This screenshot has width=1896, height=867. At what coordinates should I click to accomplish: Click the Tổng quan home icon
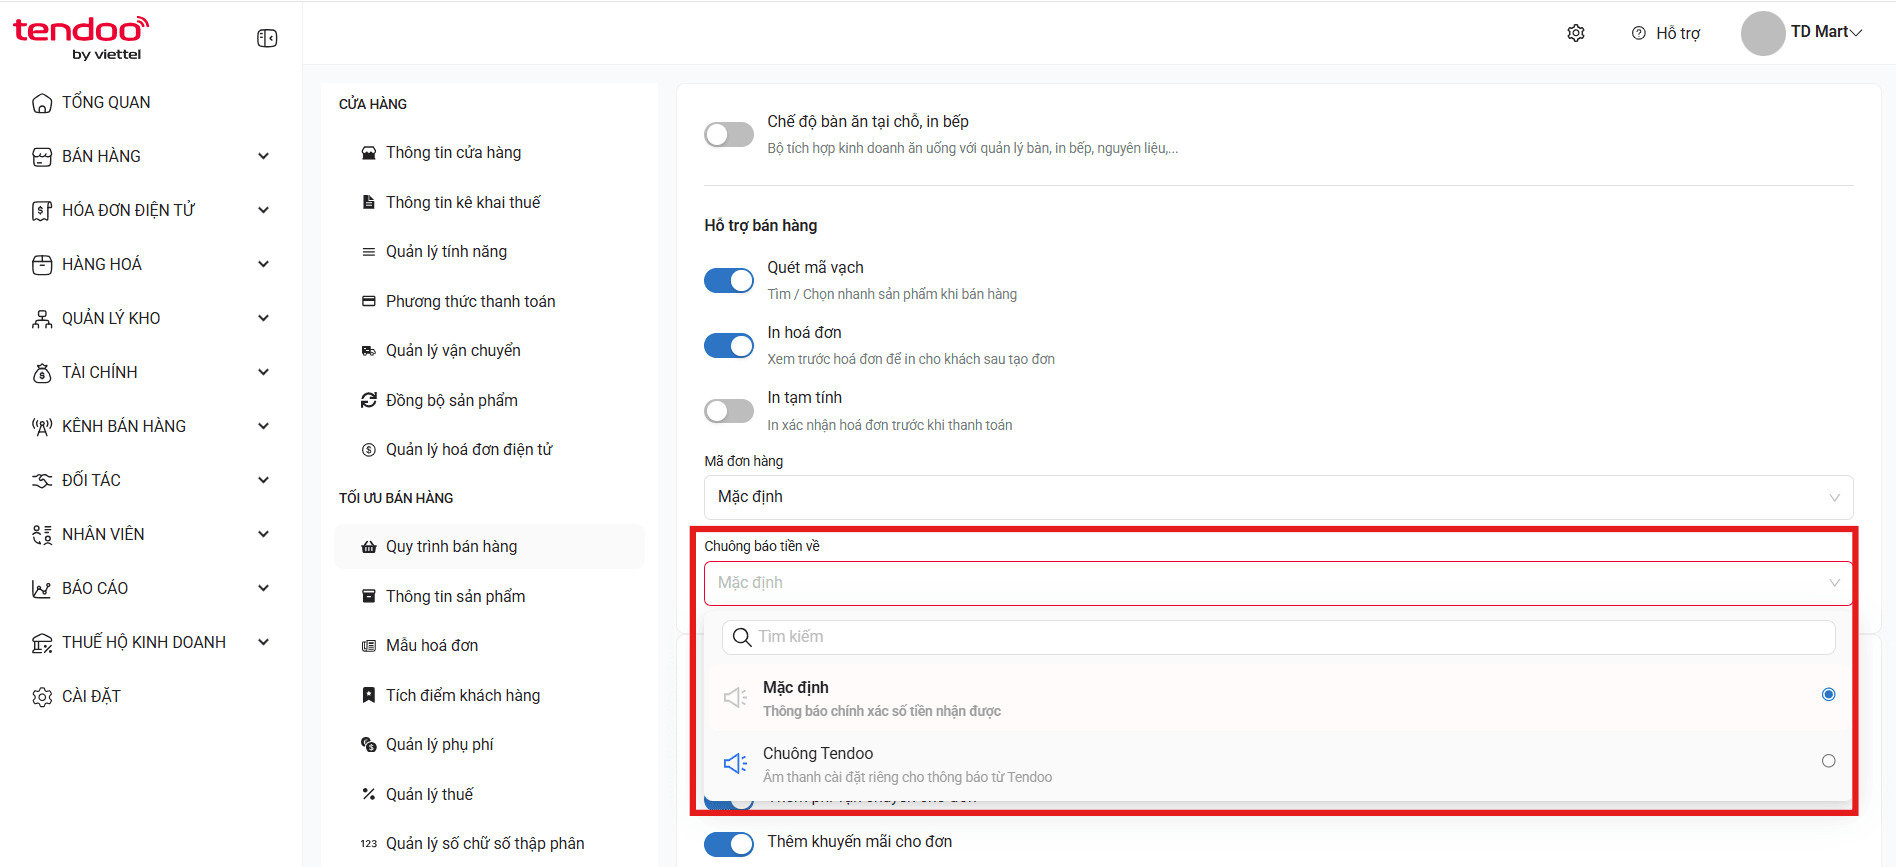(x=42, y=103)
